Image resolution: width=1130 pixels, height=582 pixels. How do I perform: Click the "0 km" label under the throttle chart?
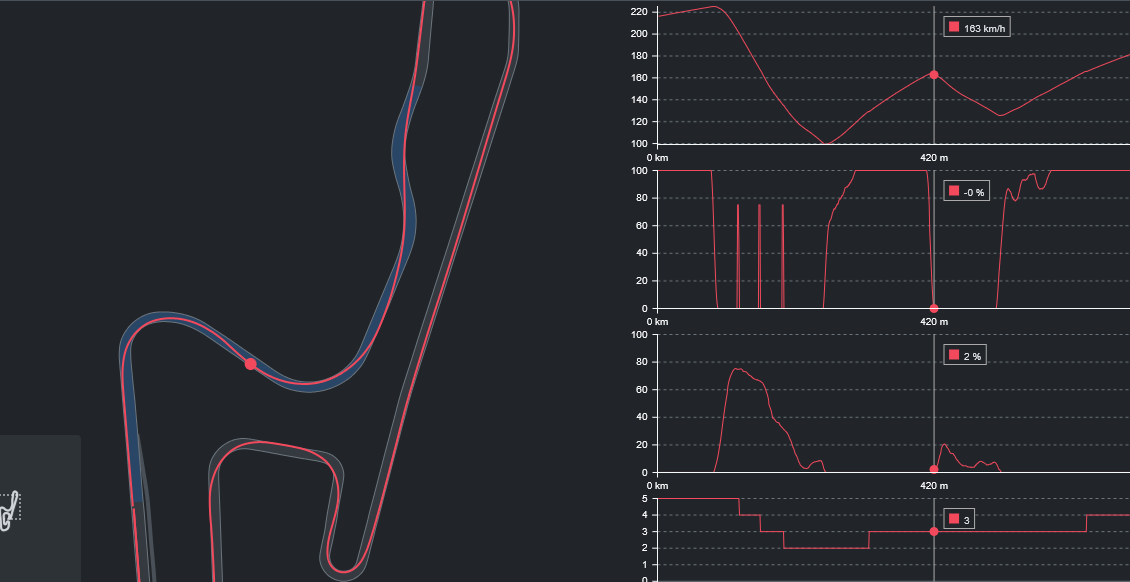coord(657,322)
